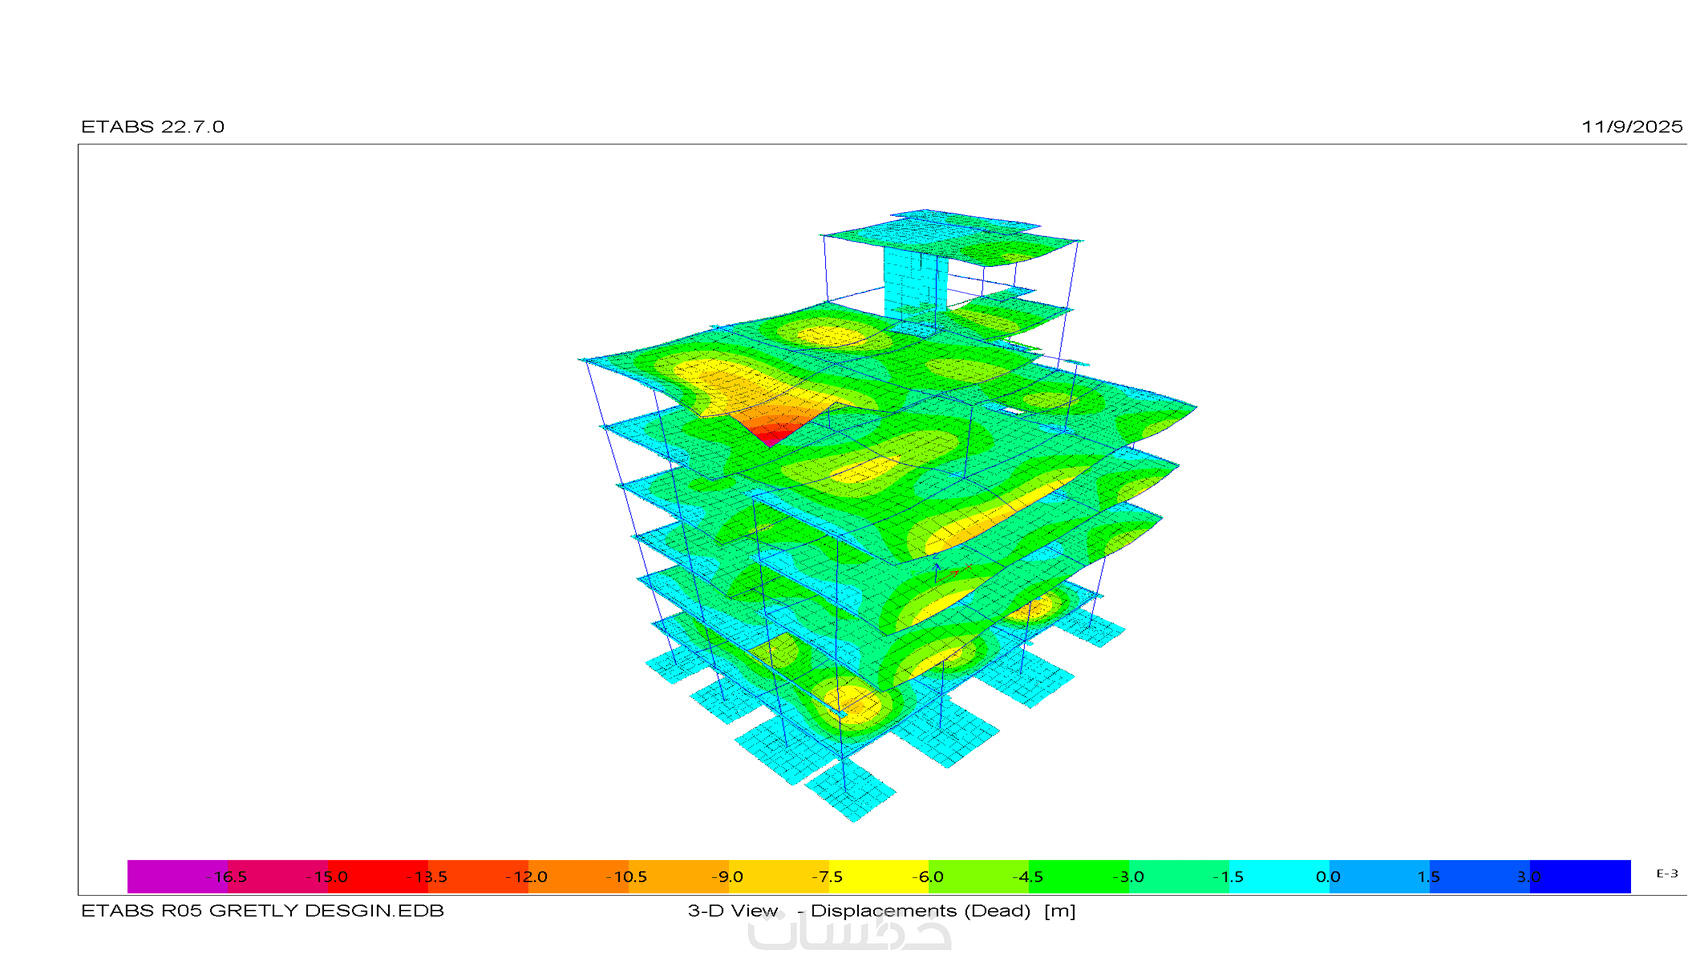Viewport: 1700px width, 970px height.
Task: Click the legend value '-10.5'
Action: (x=627, y=877)
